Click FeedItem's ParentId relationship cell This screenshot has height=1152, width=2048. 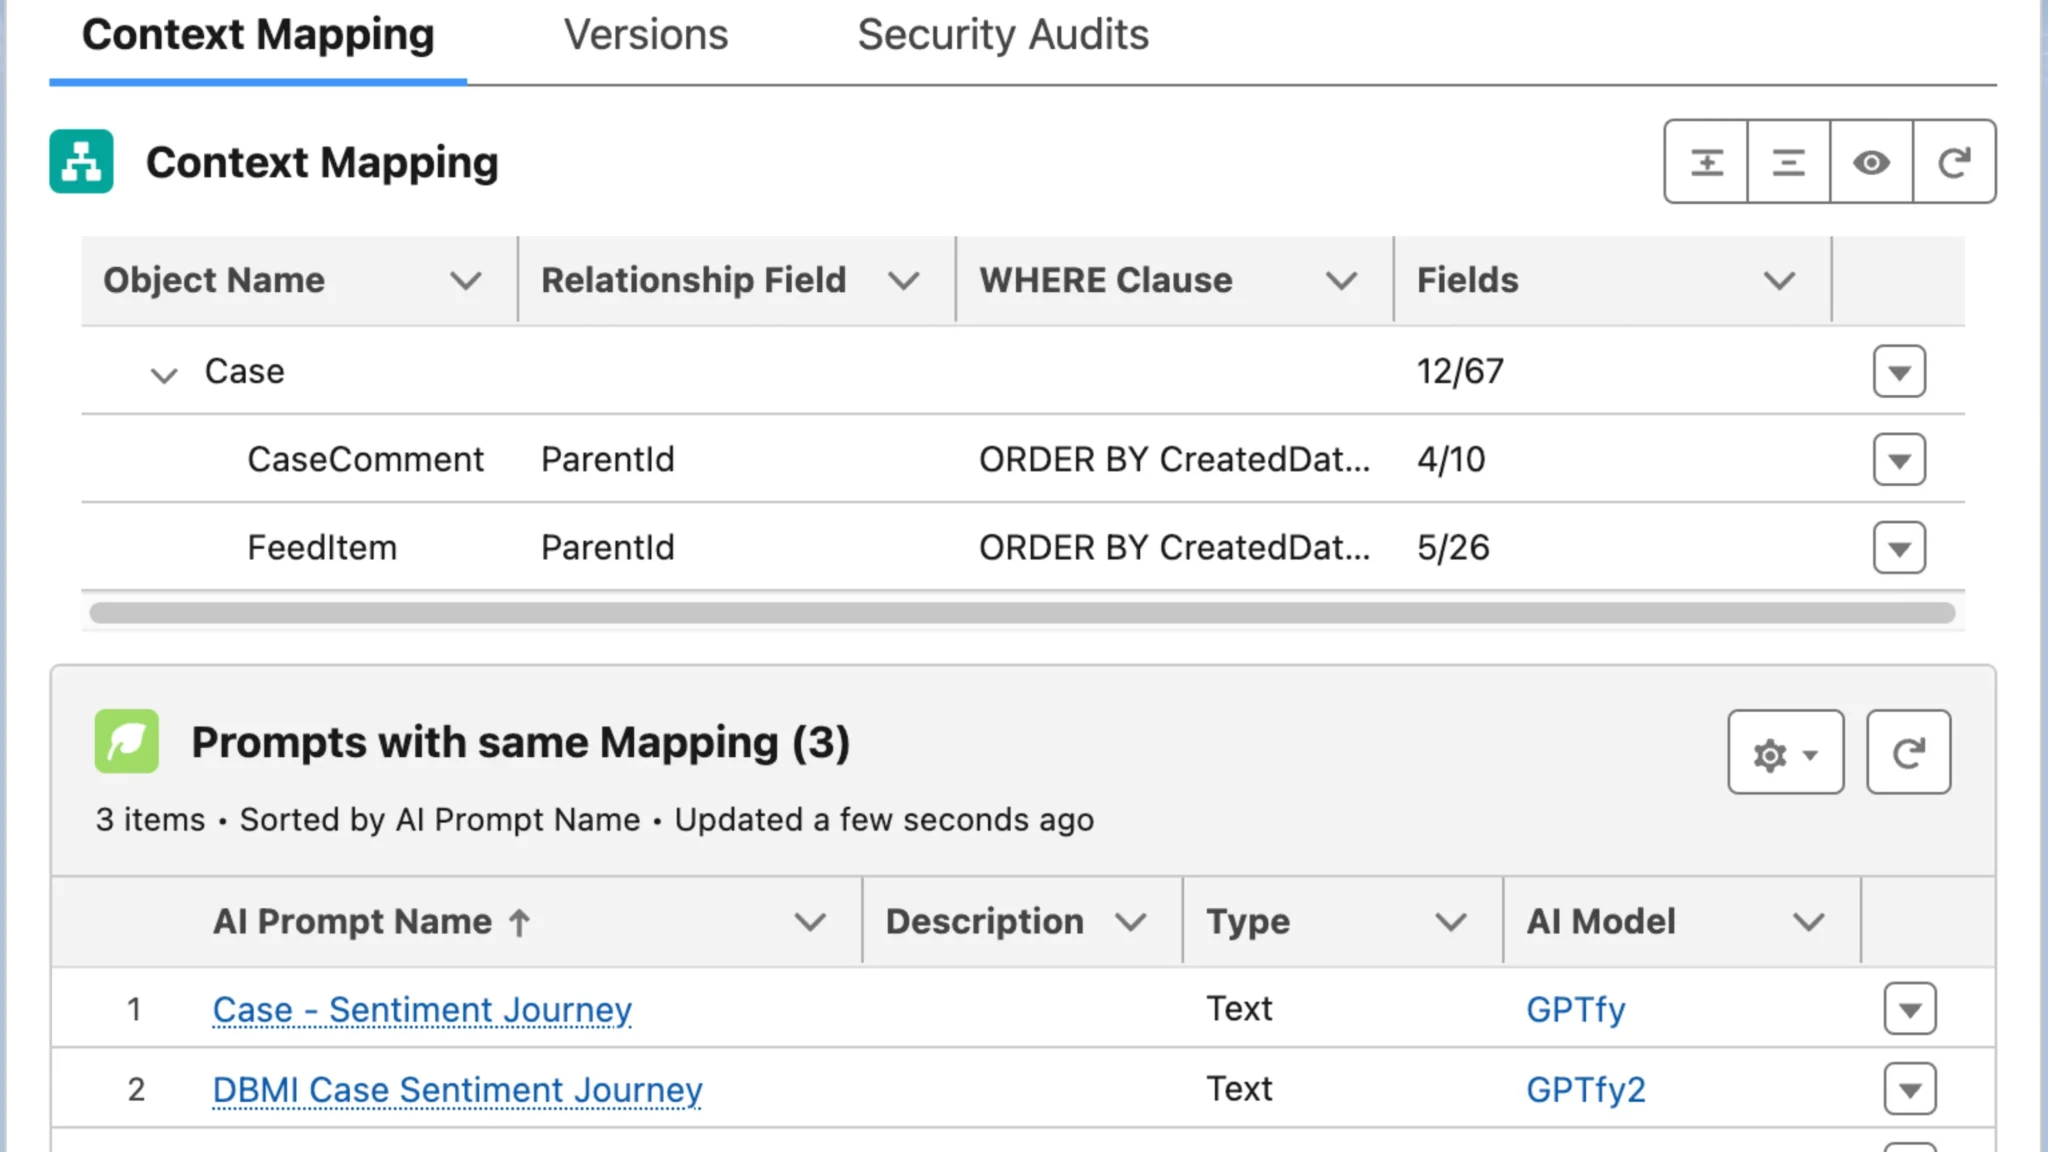608,548
